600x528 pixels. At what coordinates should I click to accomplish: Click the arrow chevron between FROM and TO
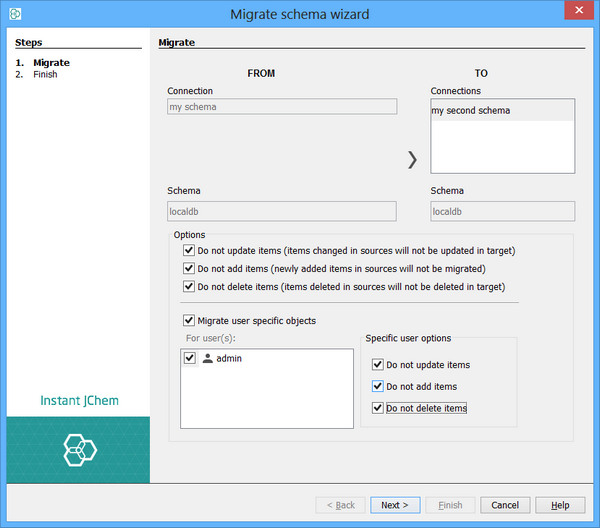412,159
